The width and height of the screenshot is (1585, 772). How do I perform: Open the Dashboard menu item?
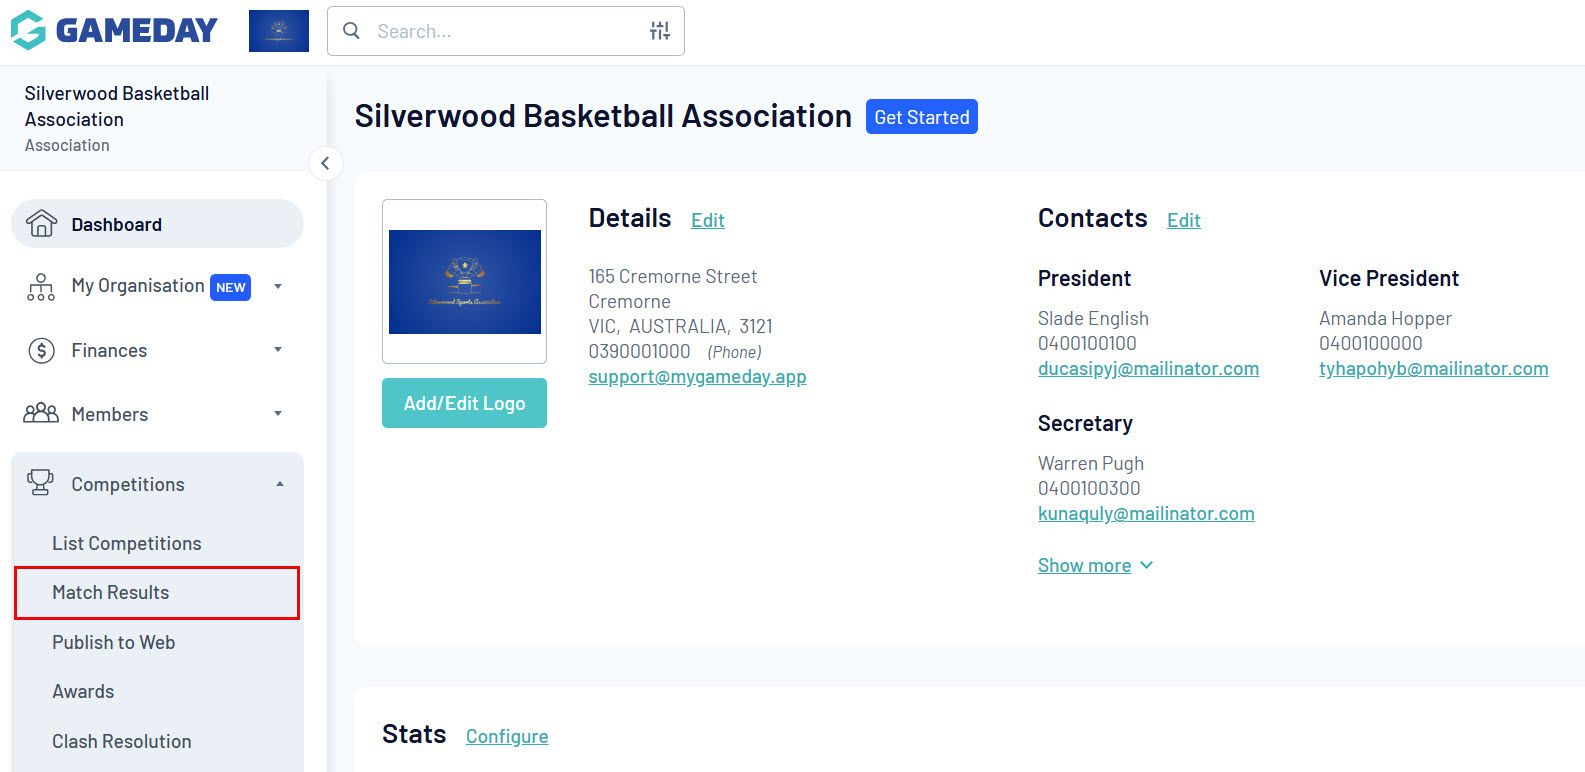(x=157, y=224)
